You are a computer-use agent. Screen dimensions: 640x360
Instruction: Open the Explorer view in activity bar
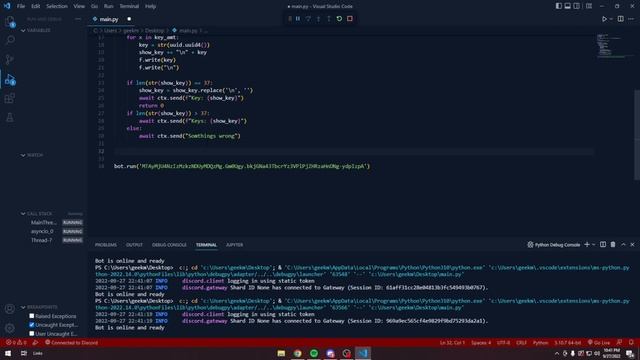[x=10, y=22]
